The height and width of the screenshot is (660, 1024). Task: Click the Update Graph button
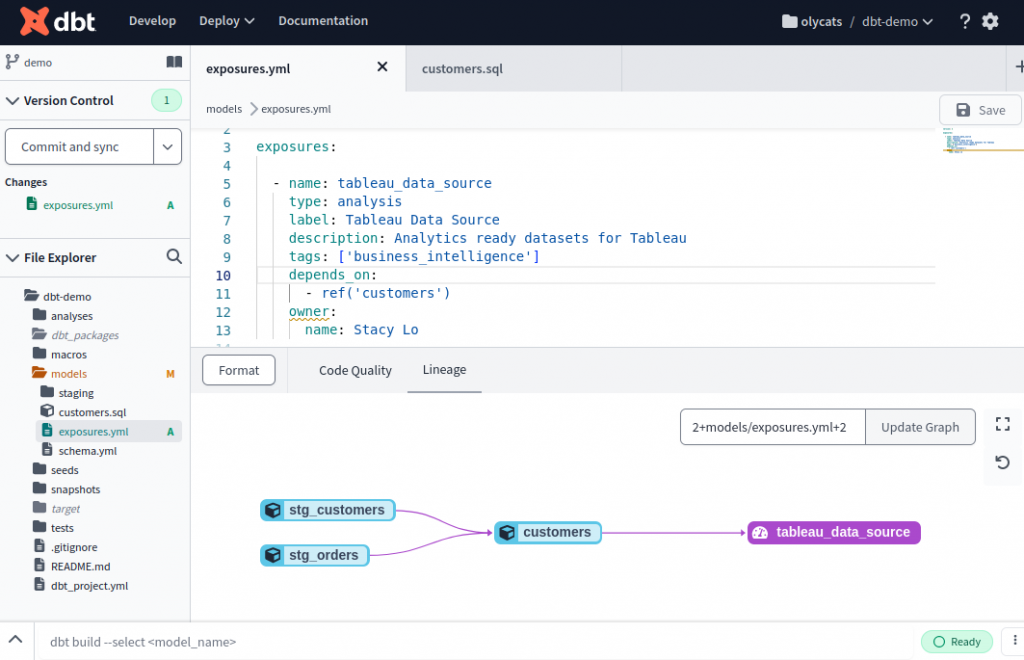click(920, 427)
